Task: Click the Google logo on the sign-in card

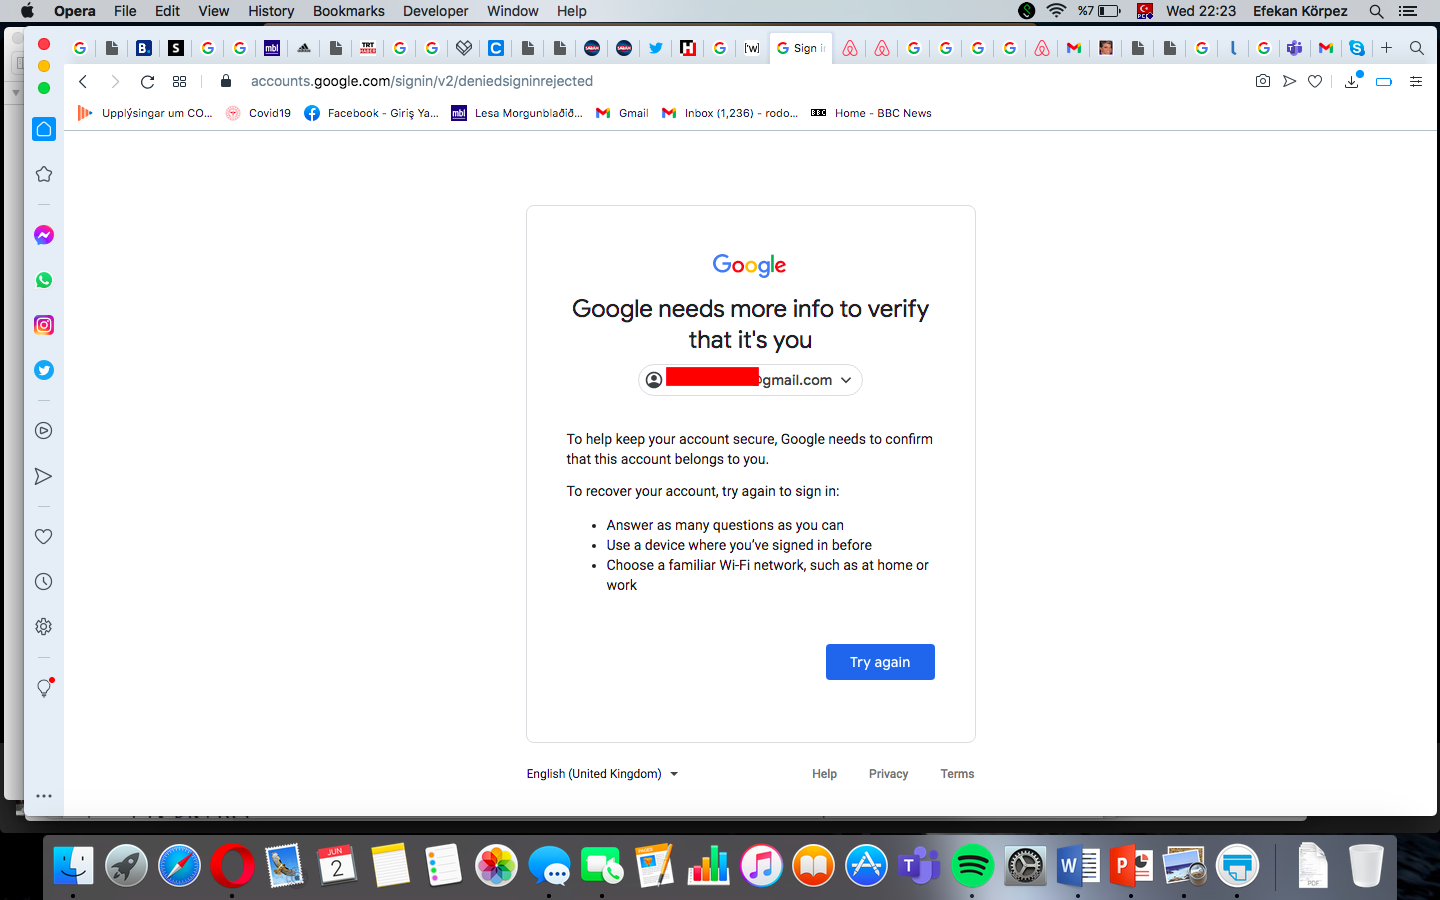Action: (x=750, y=265)
